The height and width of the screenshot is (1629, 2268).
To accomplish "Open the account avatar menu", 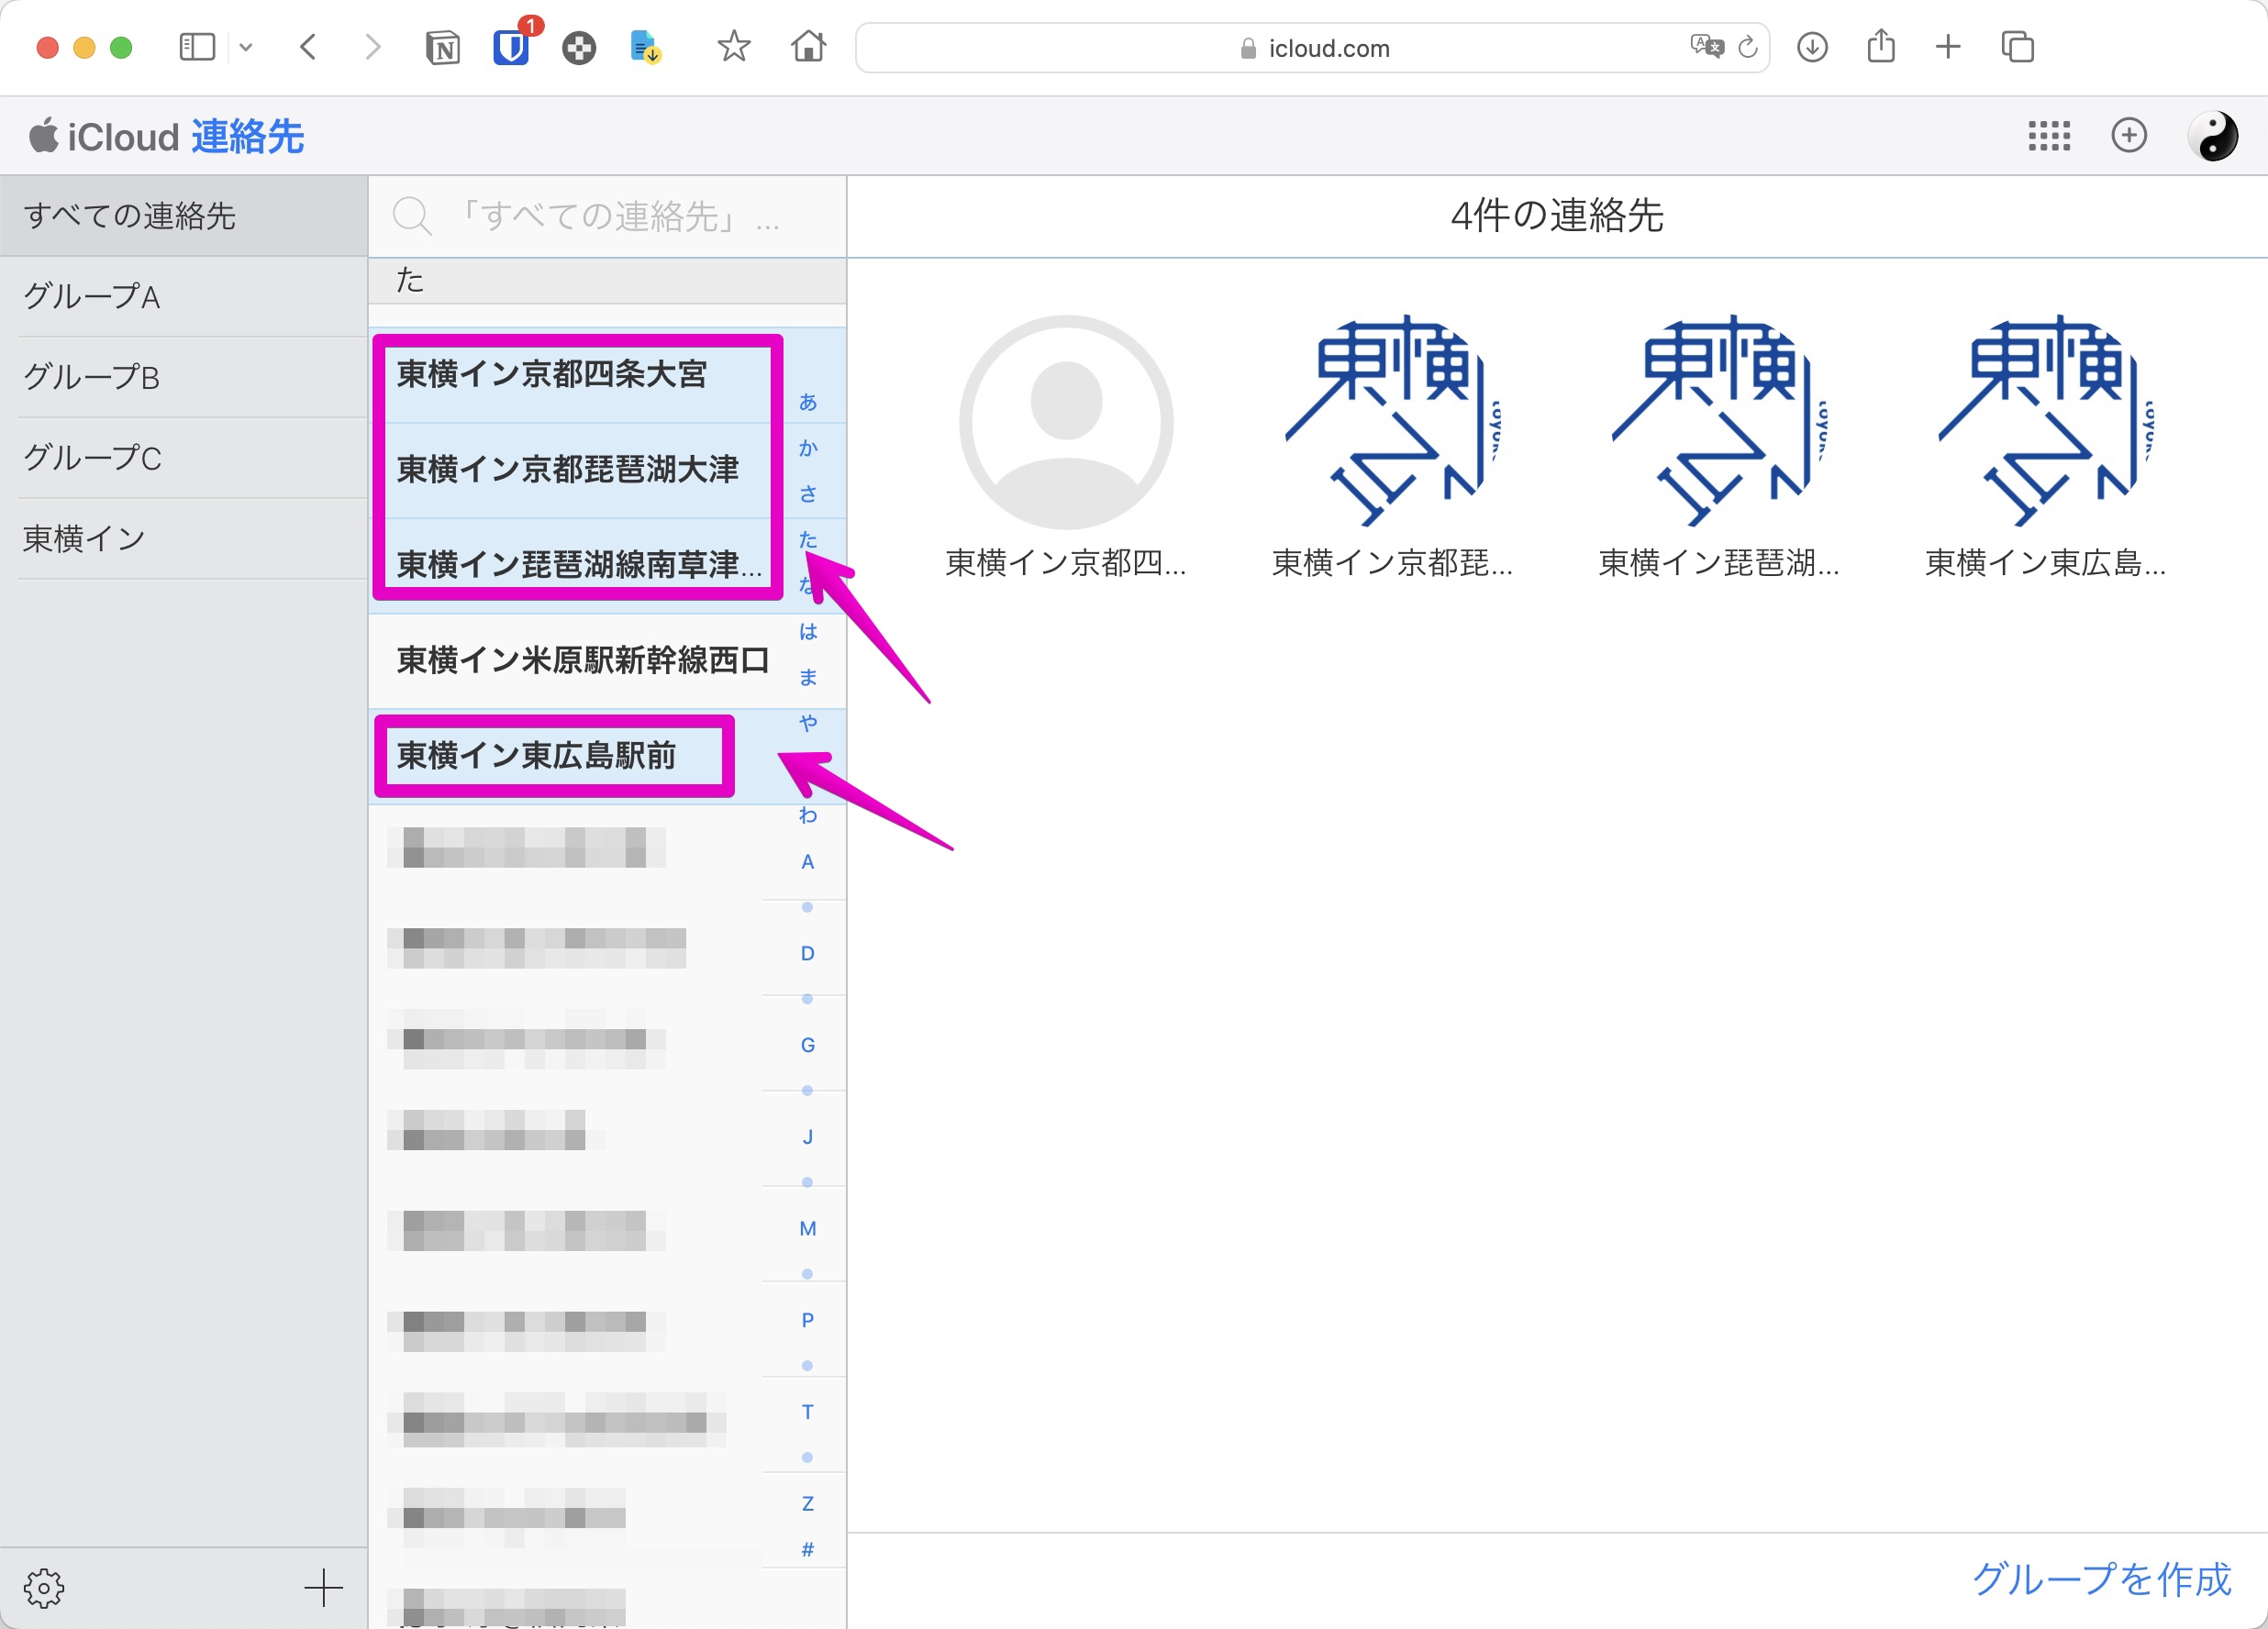I will [x=2213, y=135].
